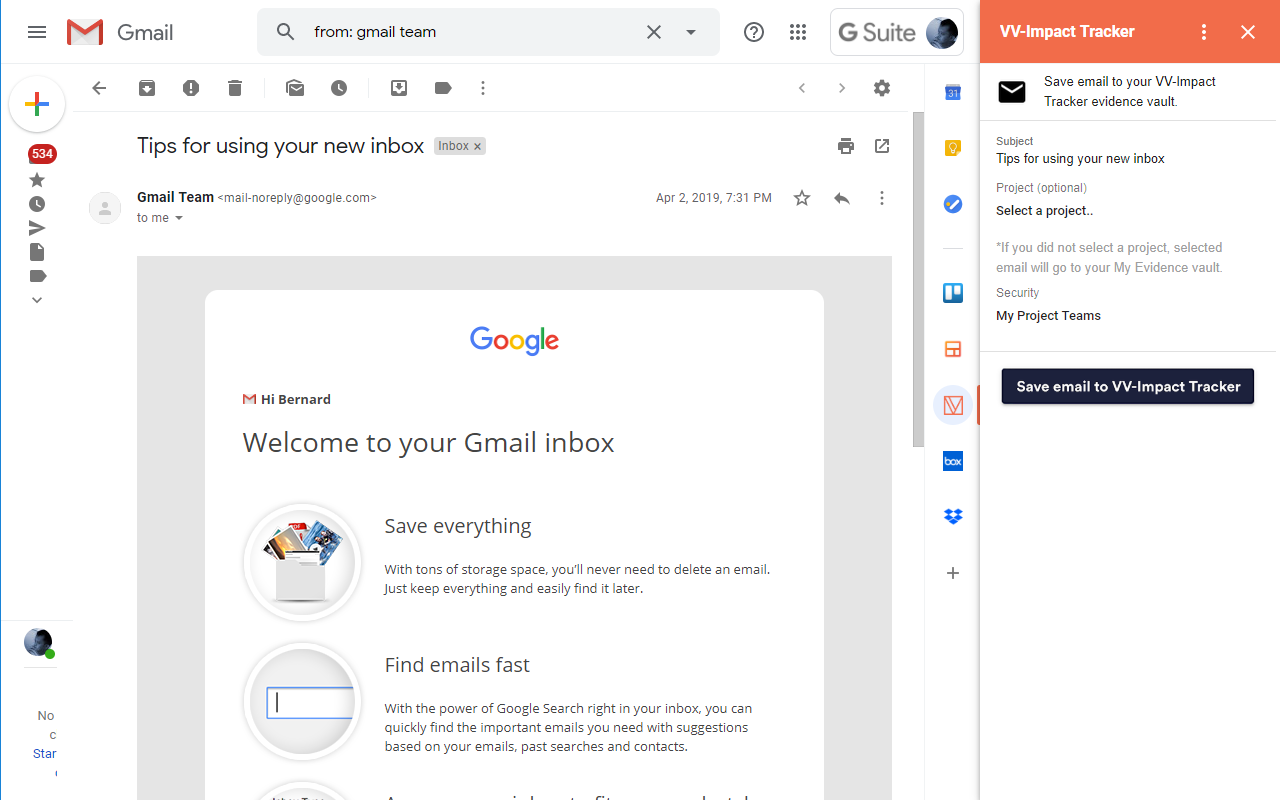Viewport: 1280px width, 800px height.
Task: Open Google Tasks in the side panel
Action: click(x=953, y=204)
